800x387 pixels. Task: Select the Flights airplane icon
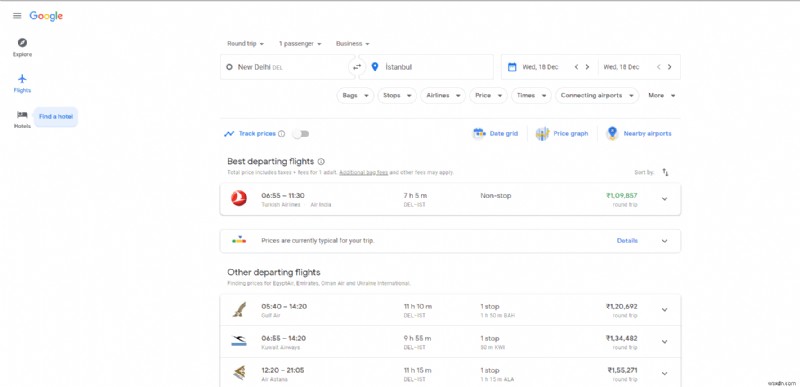click(22, 79)
